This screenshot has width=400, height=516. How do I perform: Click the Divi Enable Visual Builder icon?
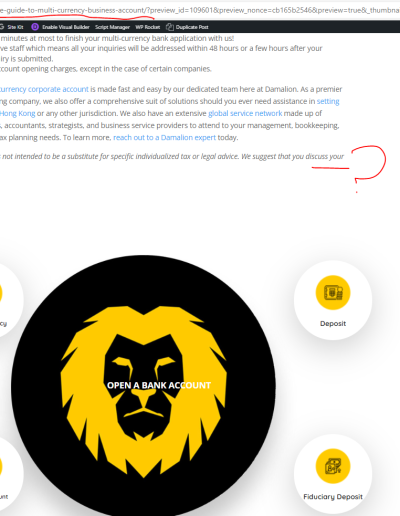pyautogui.click(x=35, y=27)
